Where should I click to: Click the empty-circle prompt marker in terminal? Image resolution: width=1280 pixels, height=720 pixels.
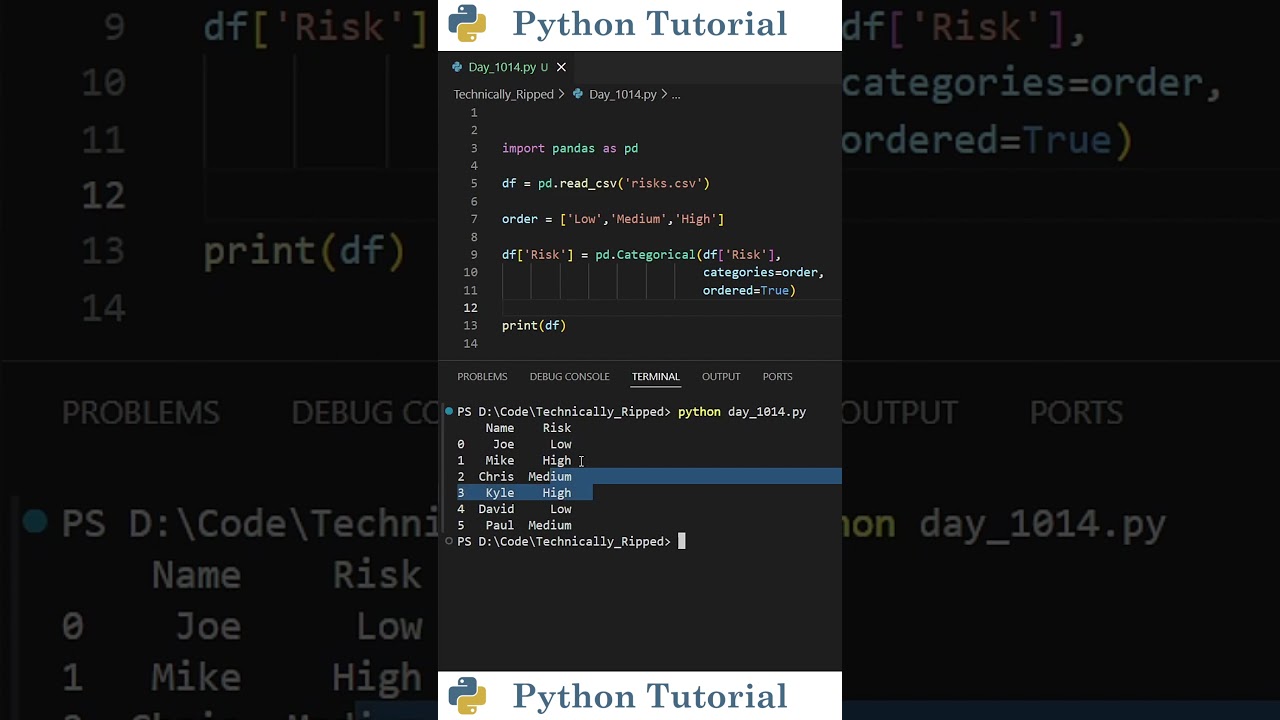[x=449, y=541]
